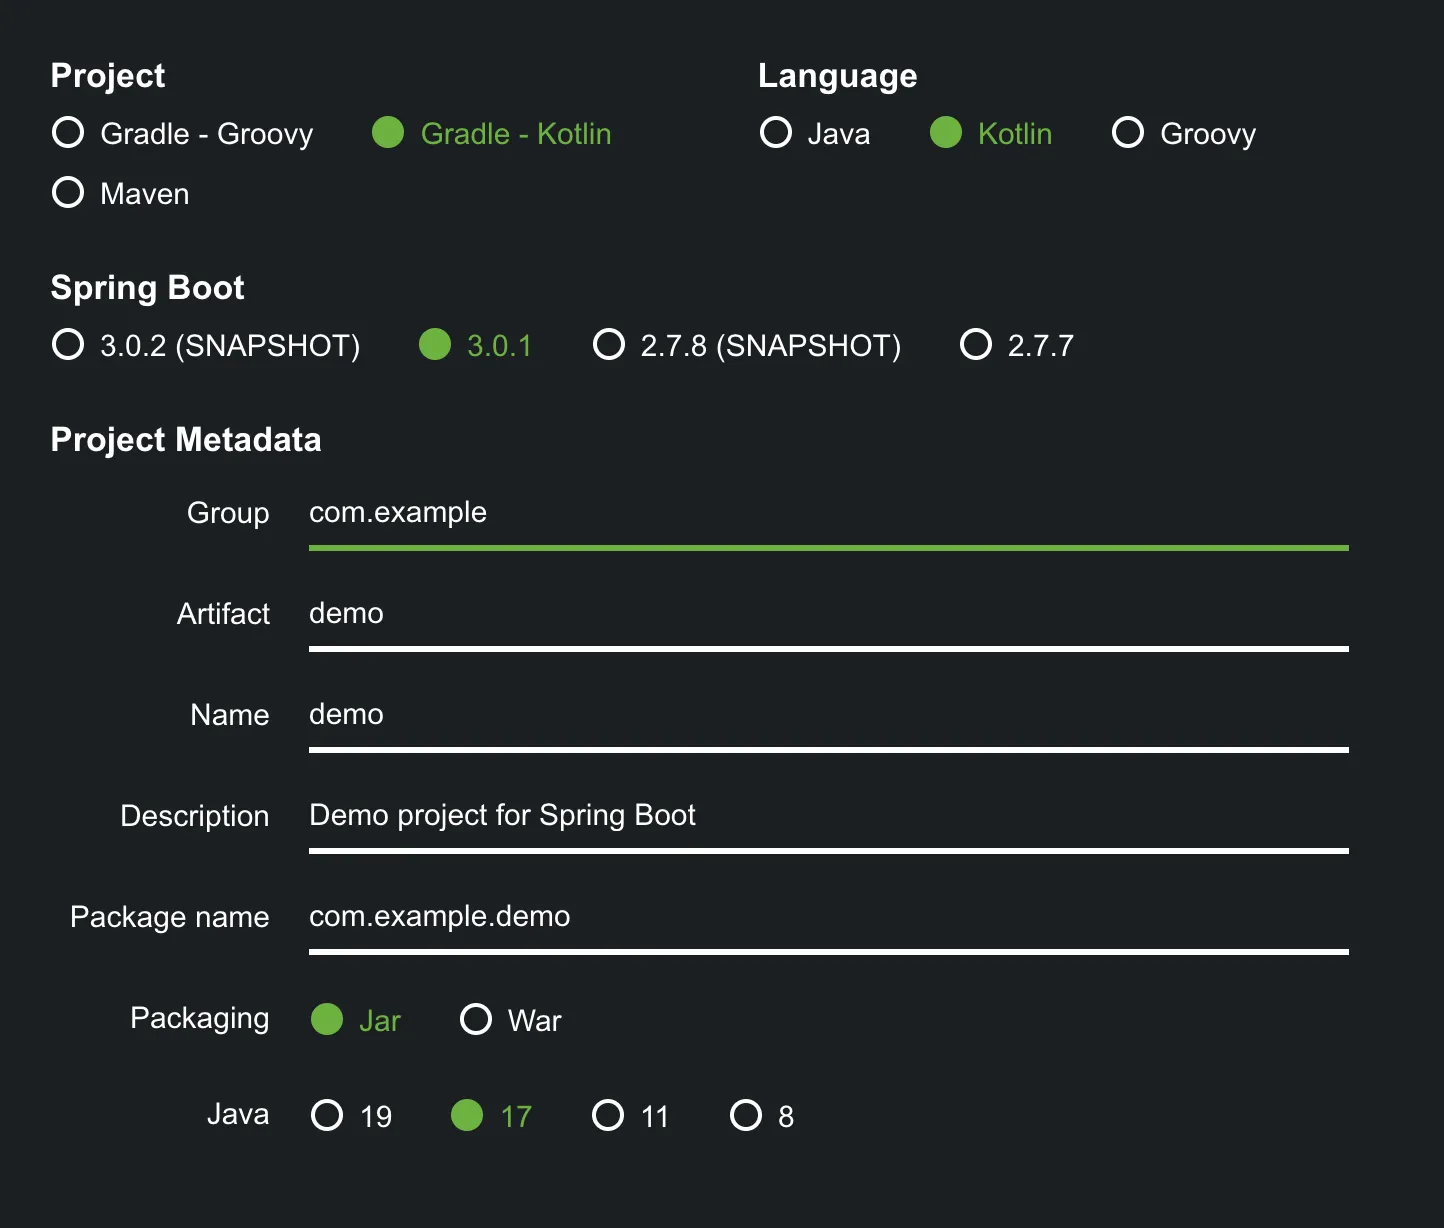1444x1228 pixels.
Task: Select Java version 8
Action: pyautogui.click(x=746, y=1116)
